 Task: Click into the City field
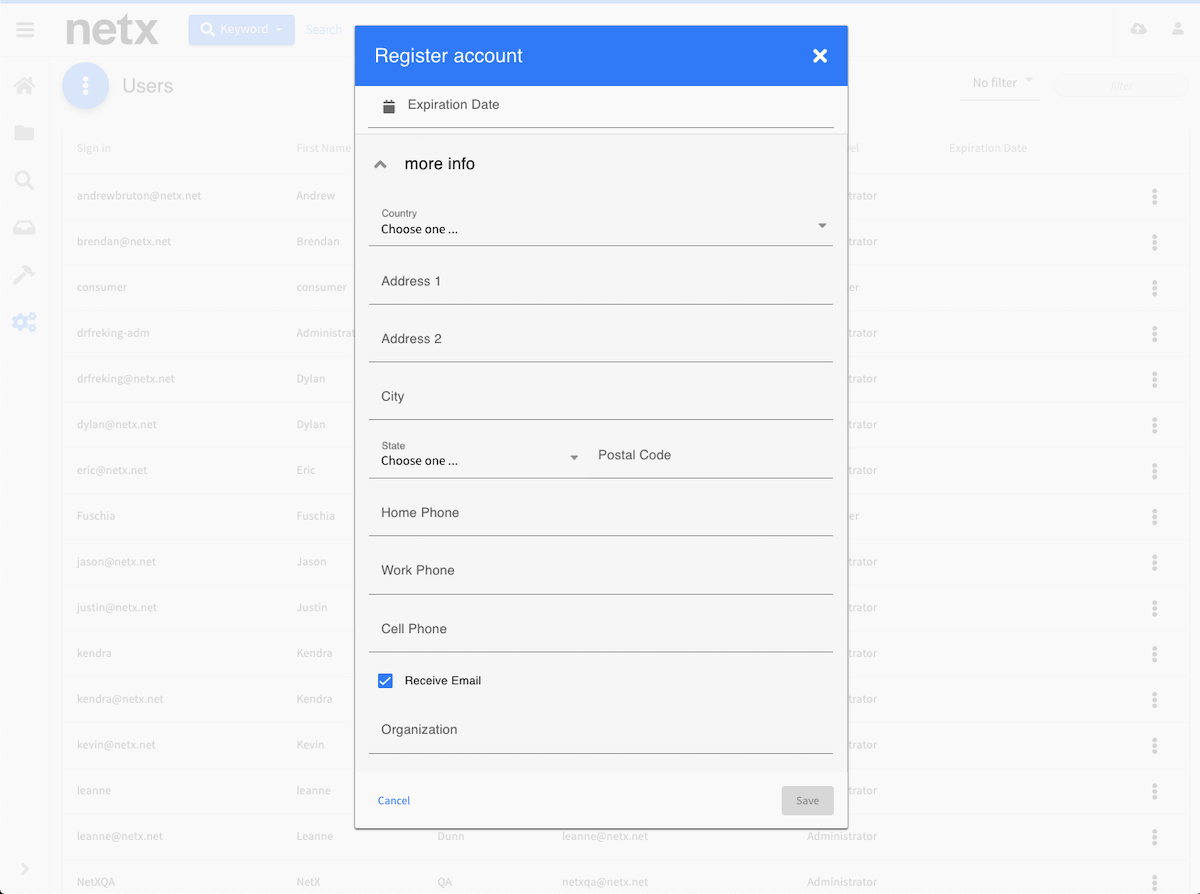(x=601, y=398)
